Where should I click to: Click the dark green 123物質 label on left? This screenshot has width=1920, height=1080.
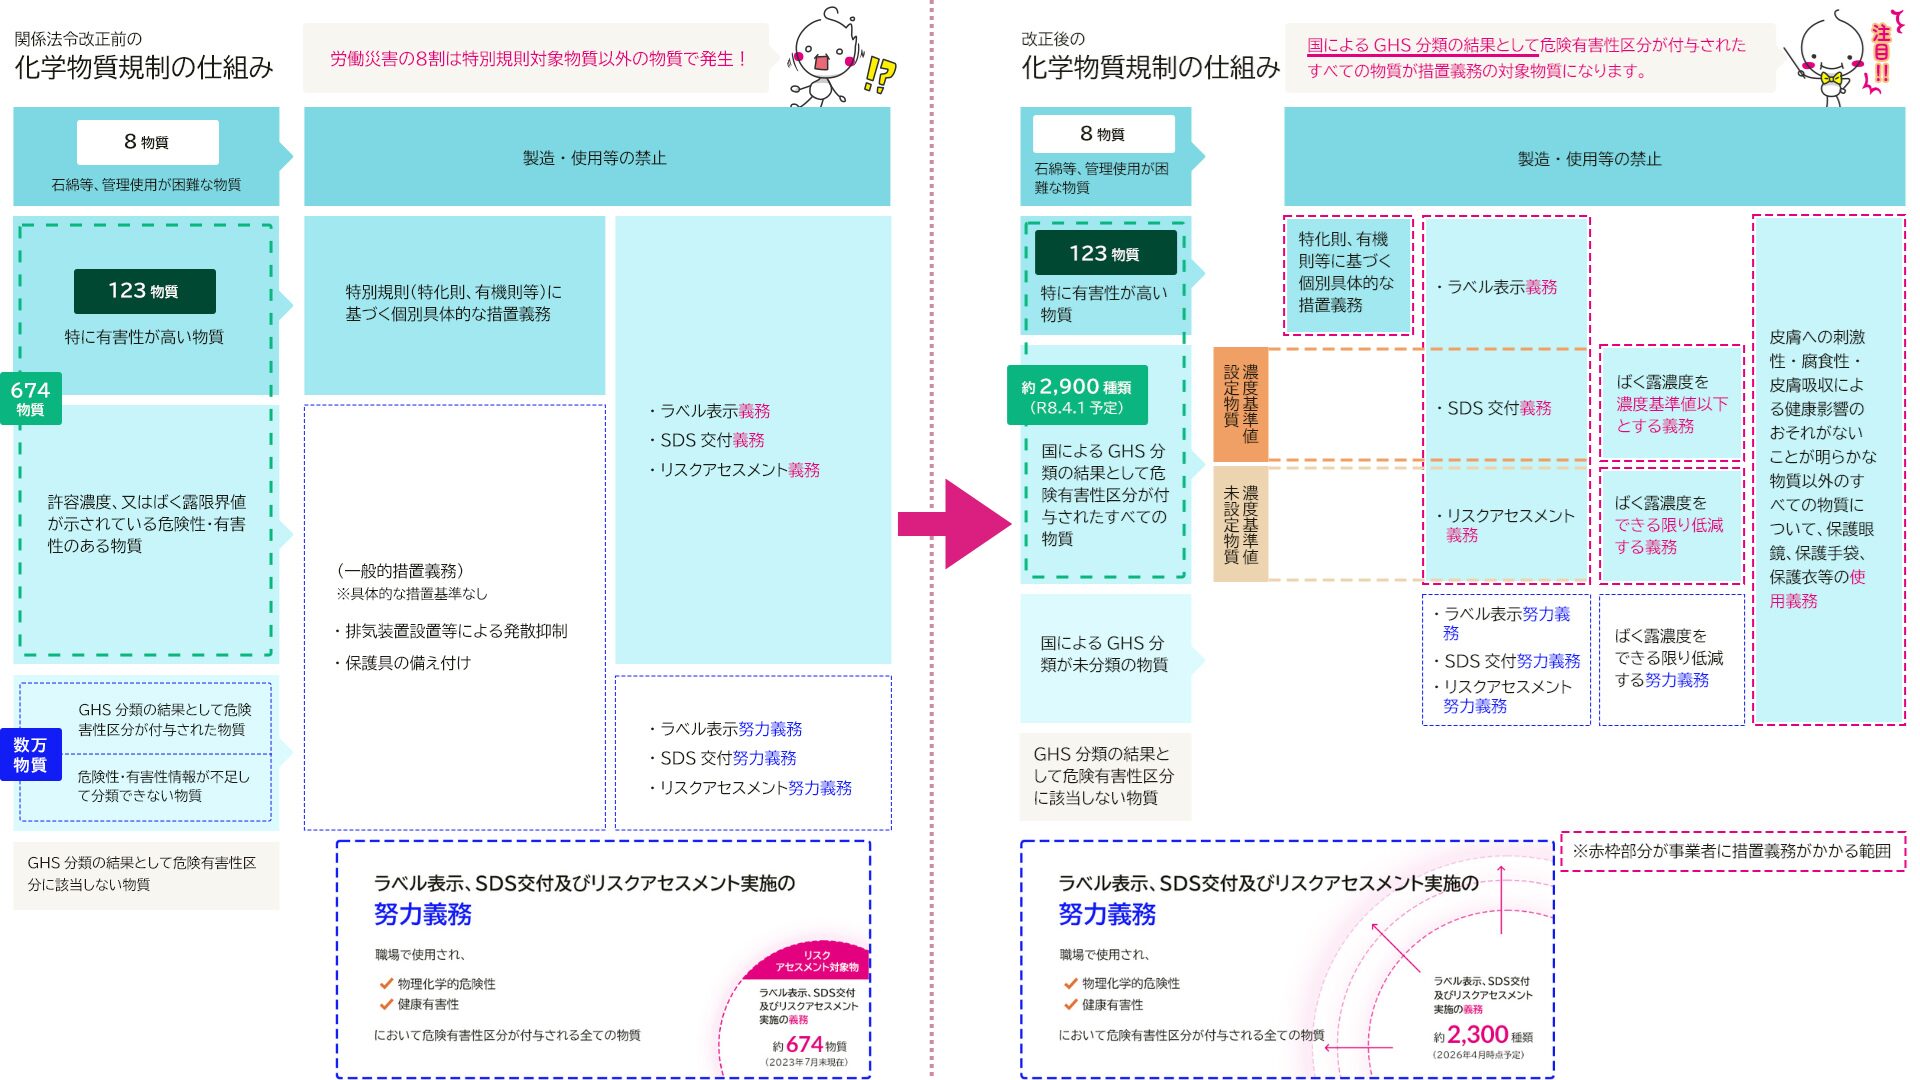click(144, 291)
